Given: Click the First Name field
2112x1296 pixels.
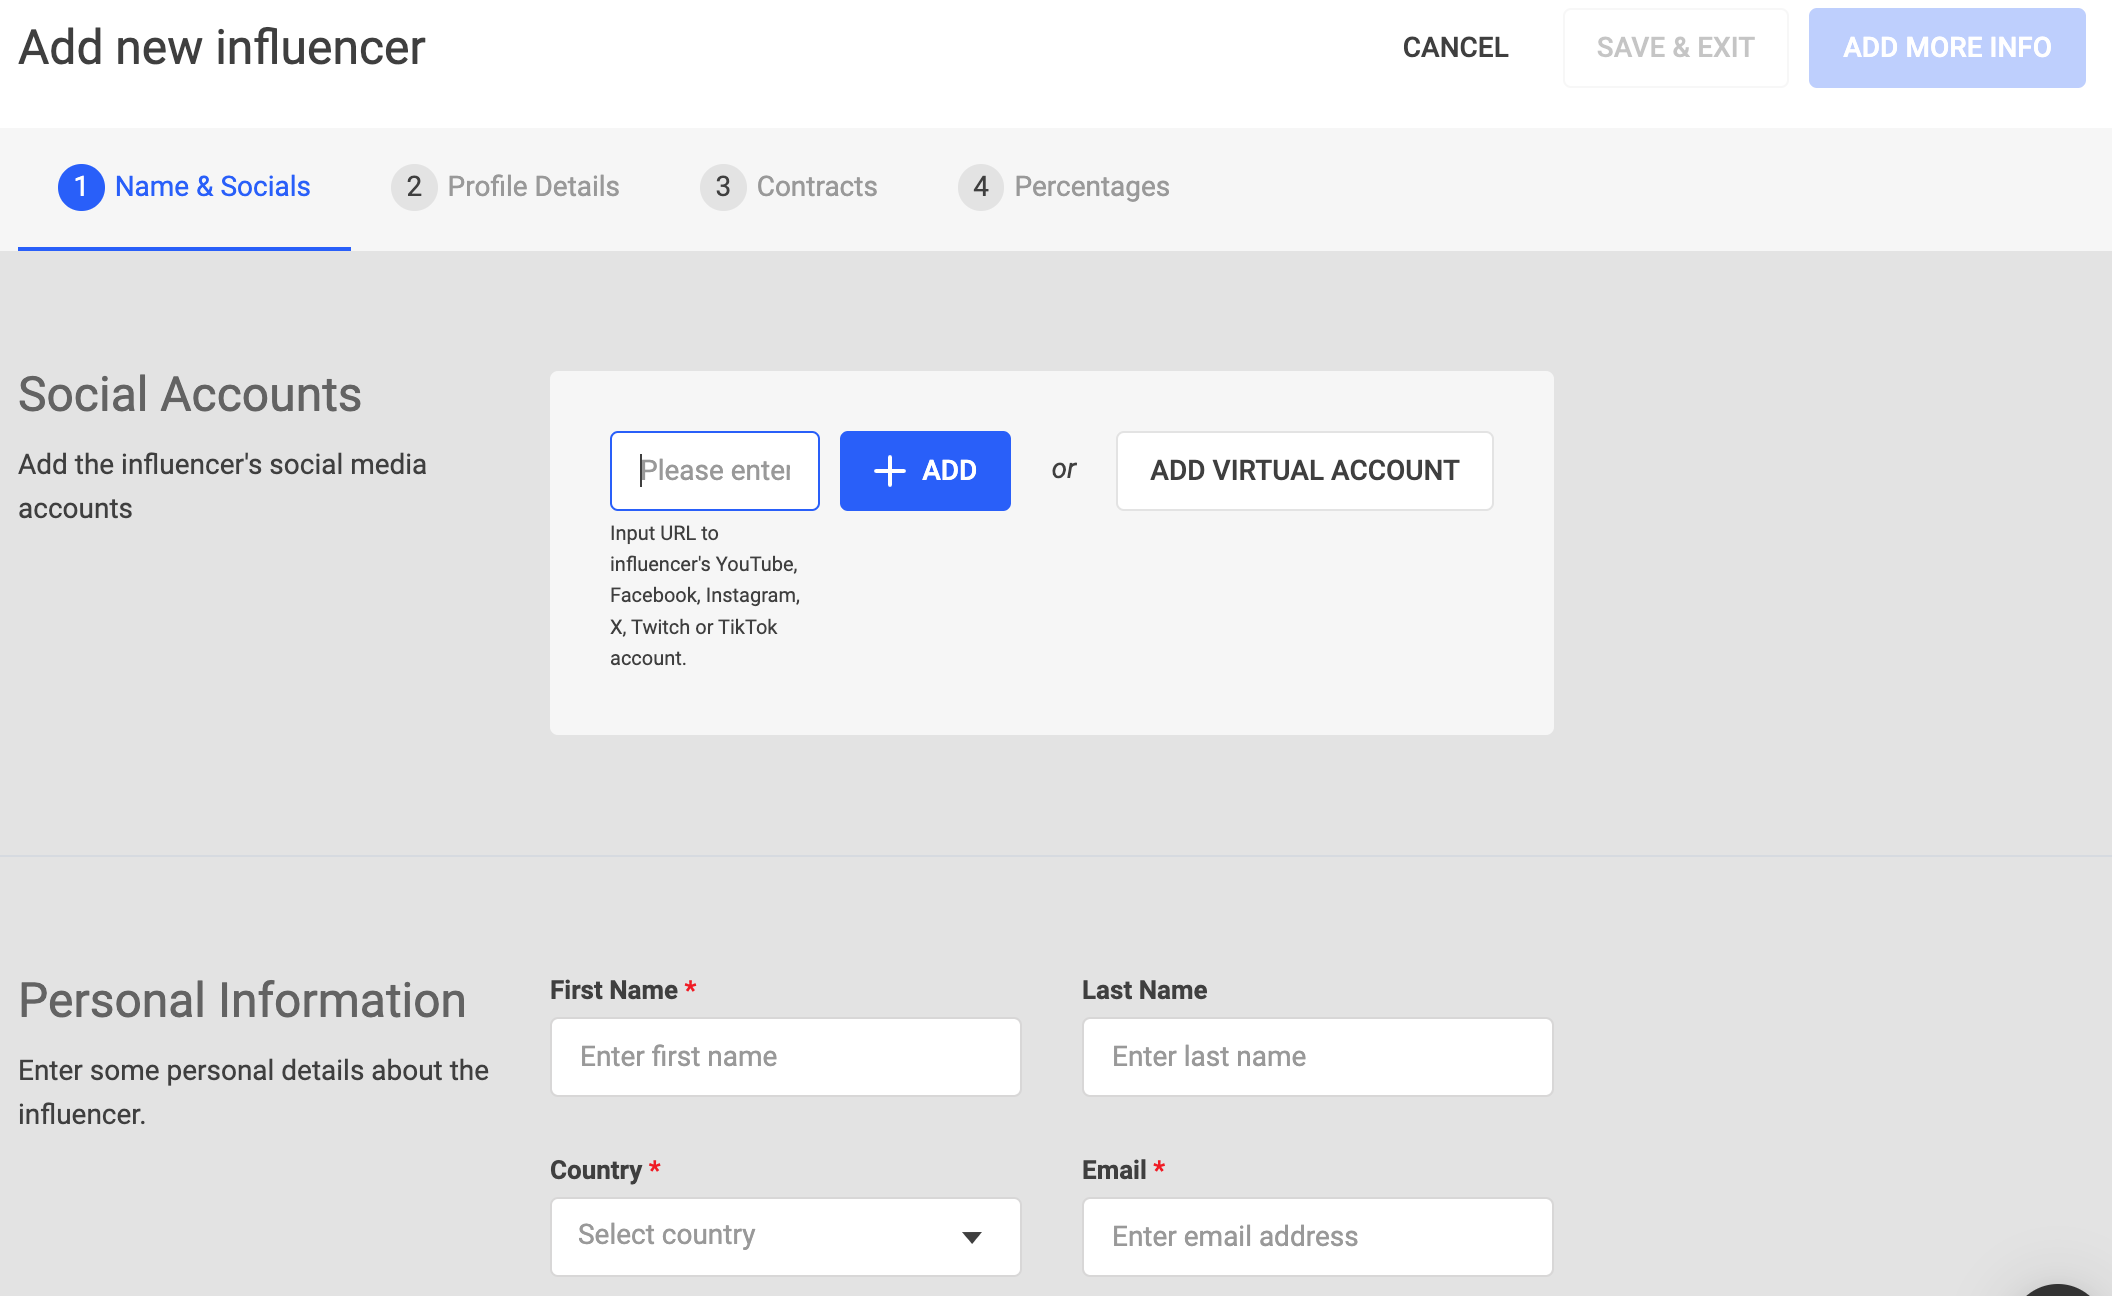Looking at the screenshot, I should [x=785, y=1057].
